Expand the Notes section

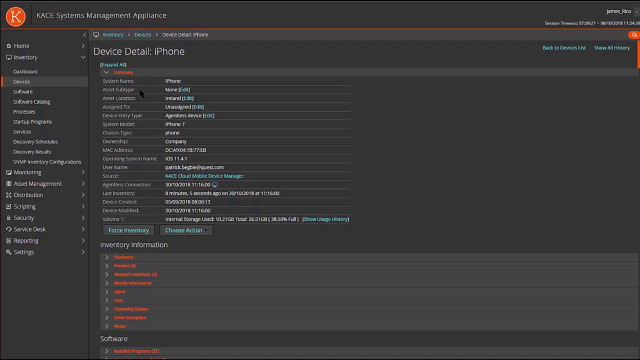click(107, 326)
